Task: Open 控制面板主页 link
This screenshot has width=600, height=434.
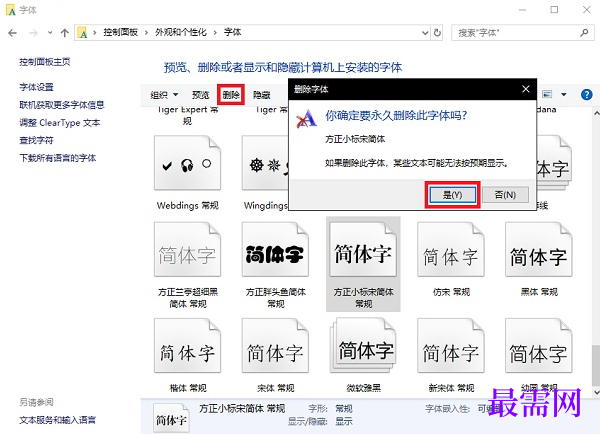Action: [45, 62]
